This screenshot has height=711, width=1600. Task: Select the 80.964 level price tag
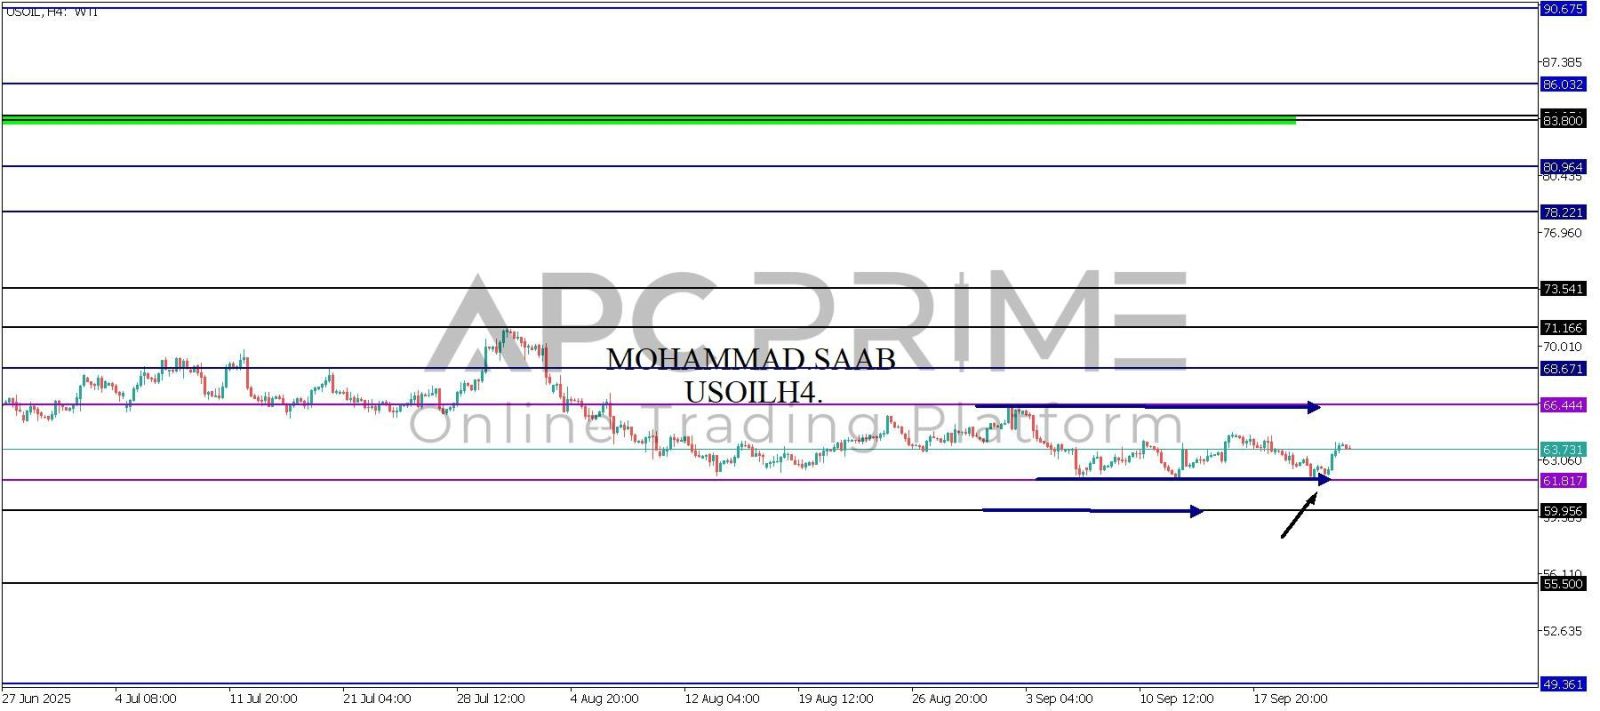(1563, 167)
